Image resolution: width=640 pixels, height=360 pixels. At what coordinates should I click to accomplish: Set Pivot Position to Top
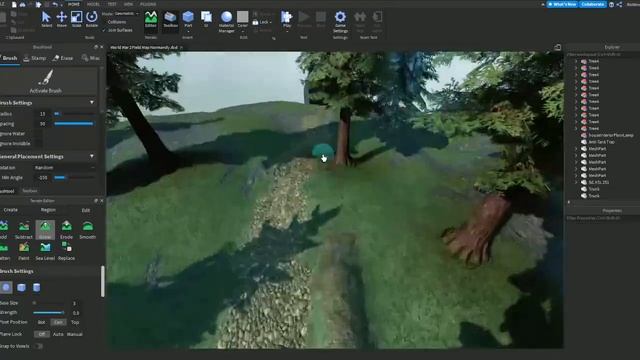click(75, 322)
